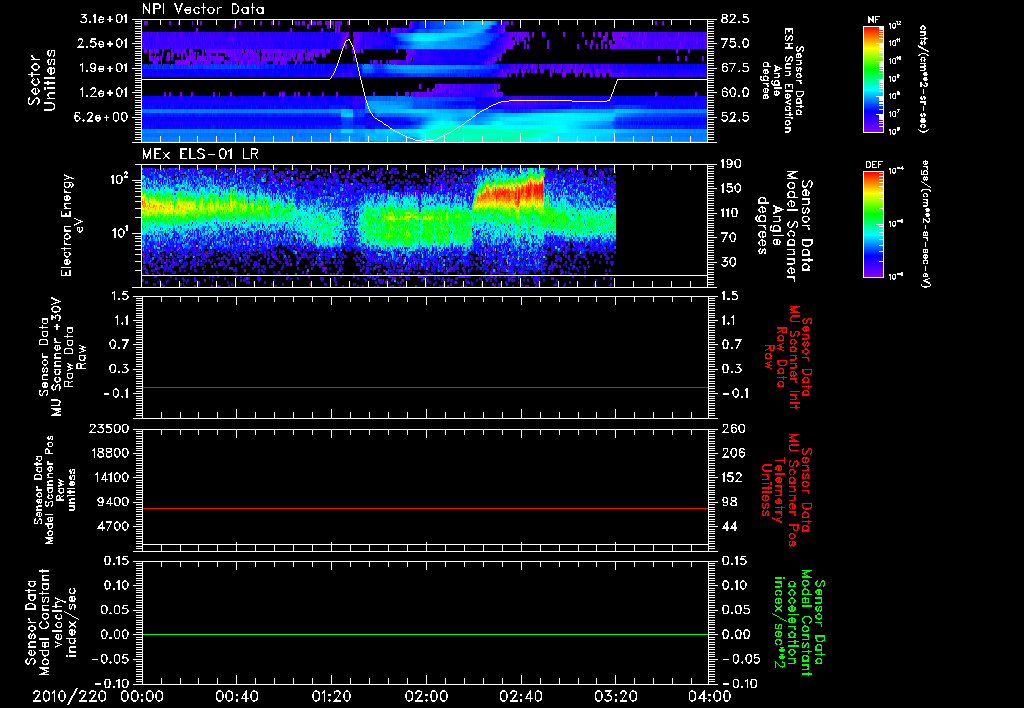The height and width of the screenshot is (708, 1024).
Task: Click the "Sector Unitless" axis label
Action: (x=42, y=82)
